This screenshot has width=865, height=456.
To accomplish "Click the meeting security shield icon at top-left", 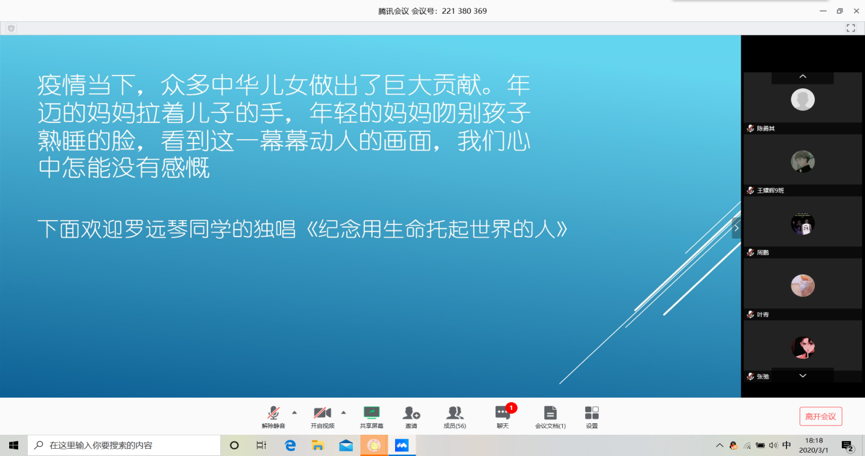I will [x=11, y=28].
